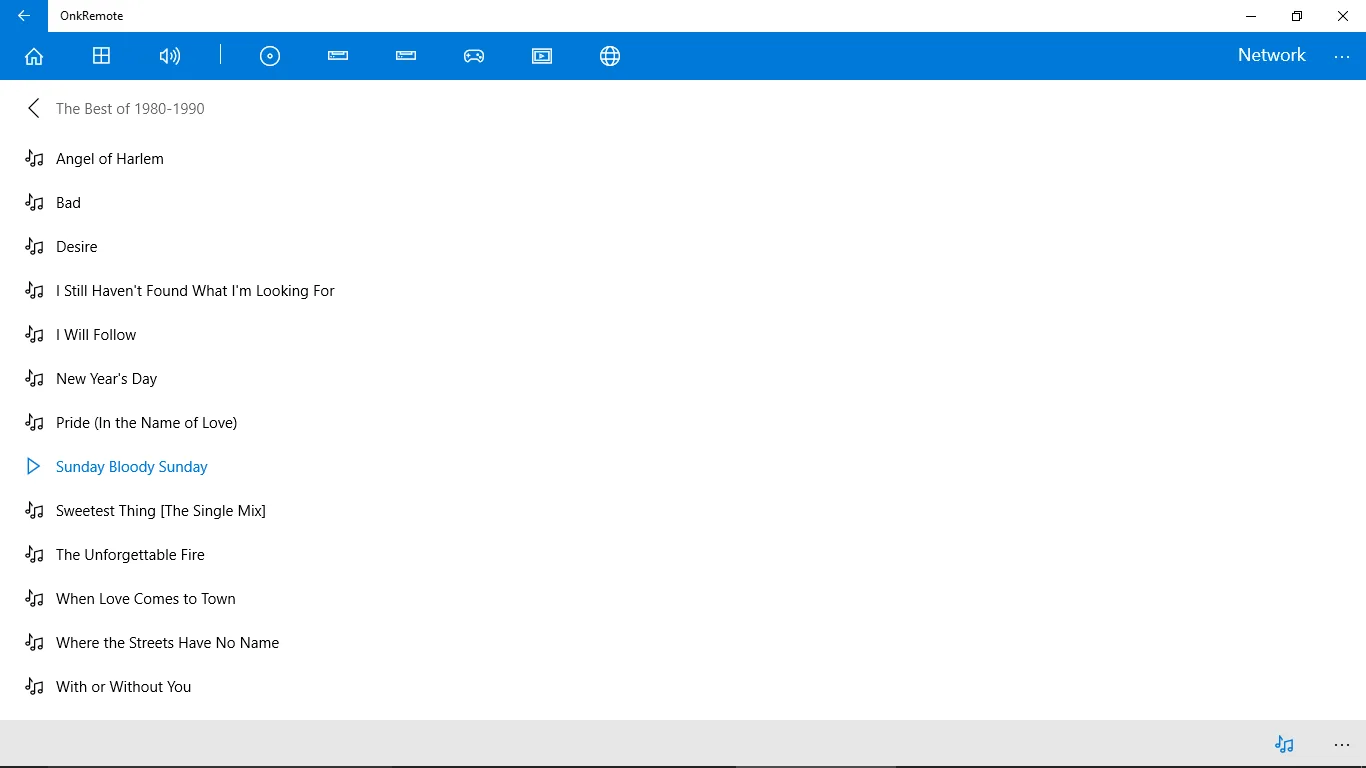Select the first receiver box input icon
This screenshot has width=1366, height=768.
(x=338, y=56)
